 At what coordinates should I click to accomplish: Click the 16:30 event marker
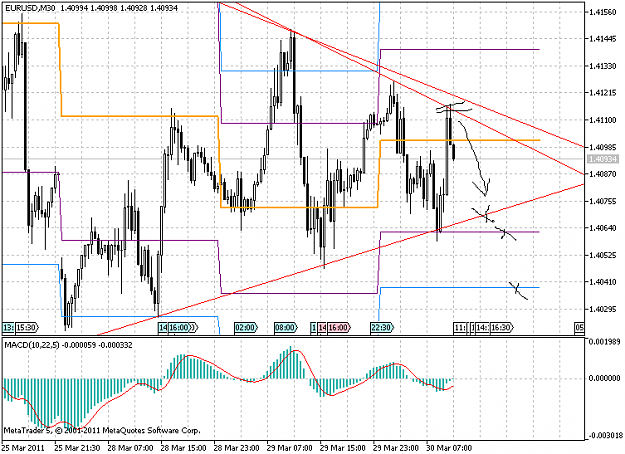[x=502, y=328]
